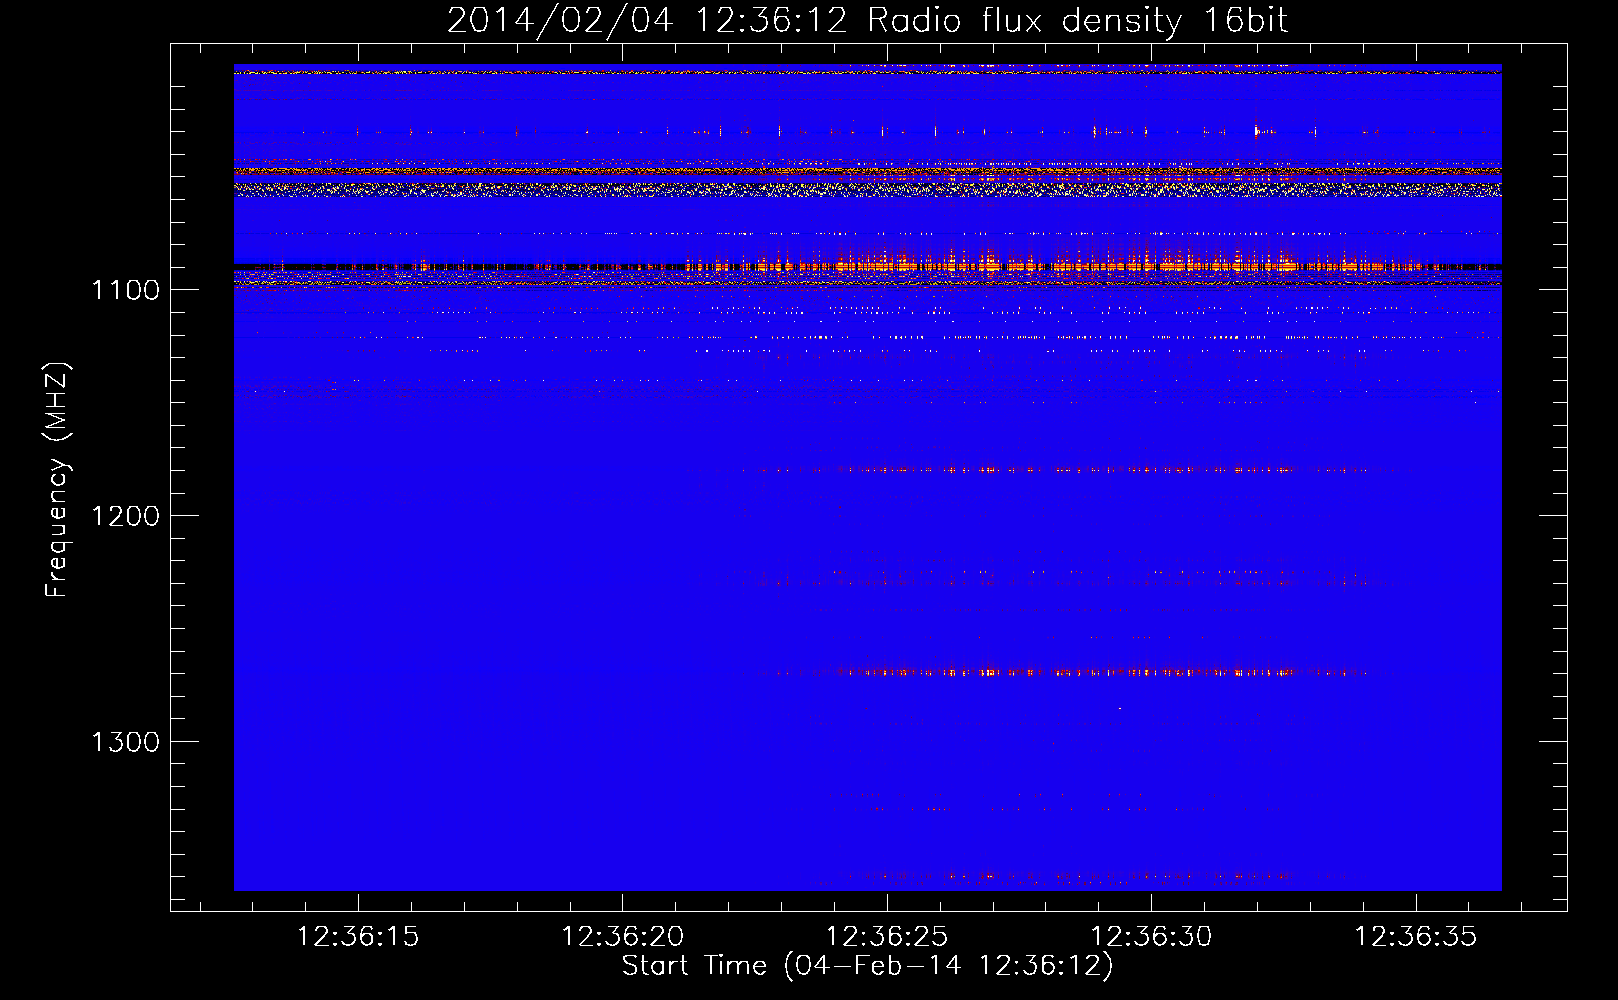This screenshot has width=1618, height=1000.
Task: Click the 12:36:25 time tick label
Action: coord(887,937)
